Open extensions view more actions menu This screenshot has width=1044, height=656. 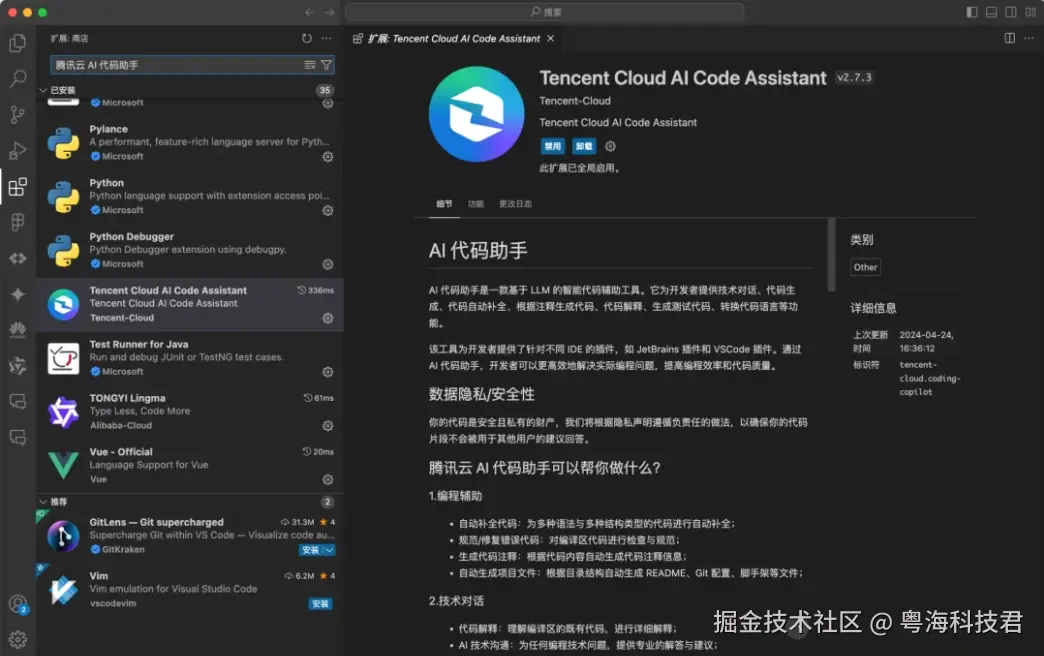coord(326,39)
